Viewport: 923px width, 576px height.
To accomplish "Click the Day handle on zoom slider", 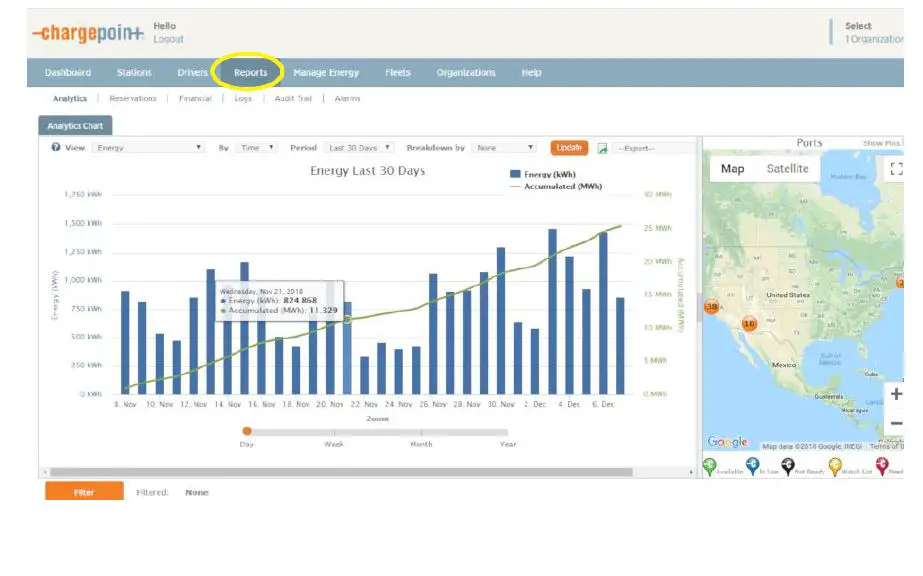I will (247, 432).
